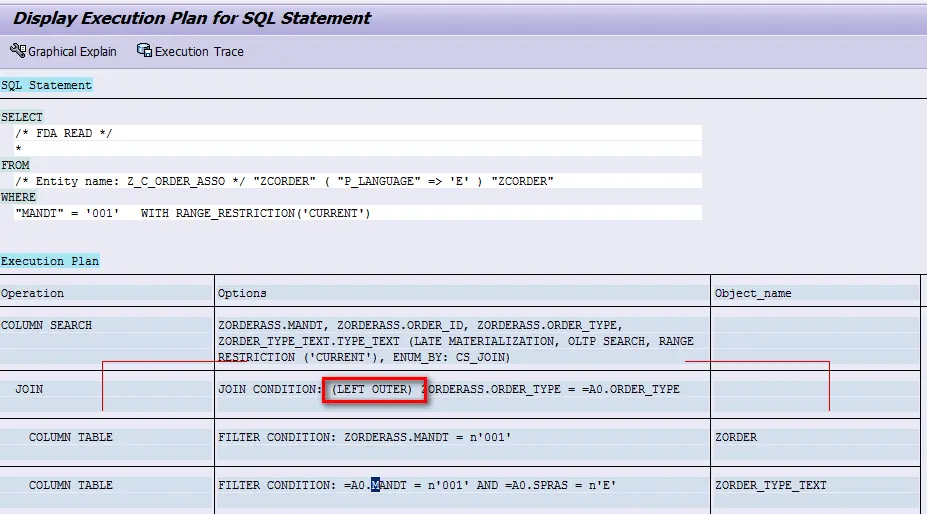927x514 pixels.
Task: Click the Entity name Z_C_ORDER_ASSO line
Action: [x=285, y=181]
